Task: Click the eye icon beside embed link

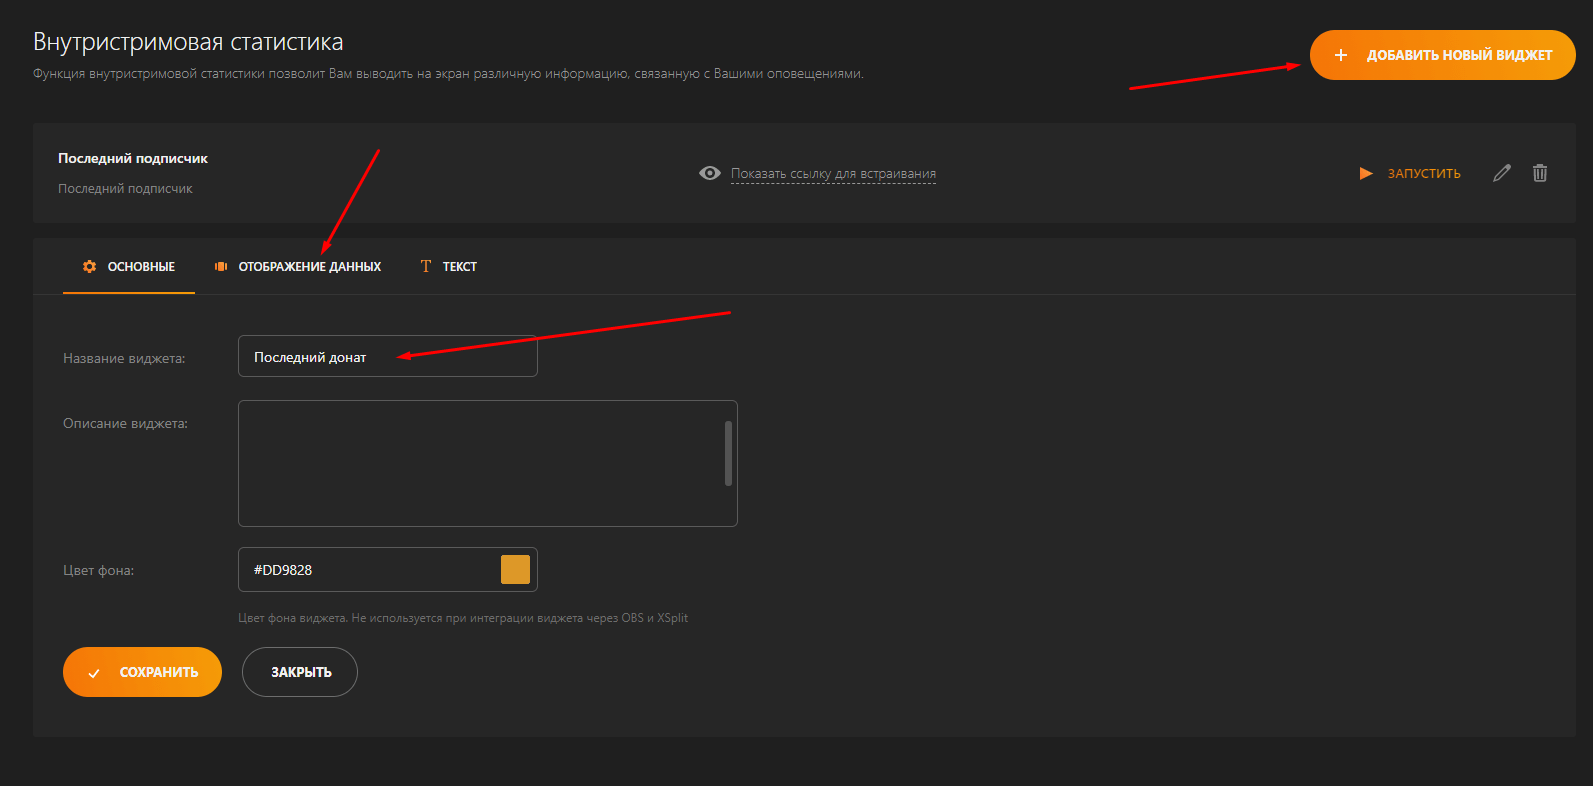Action: [x=710, y=173]
